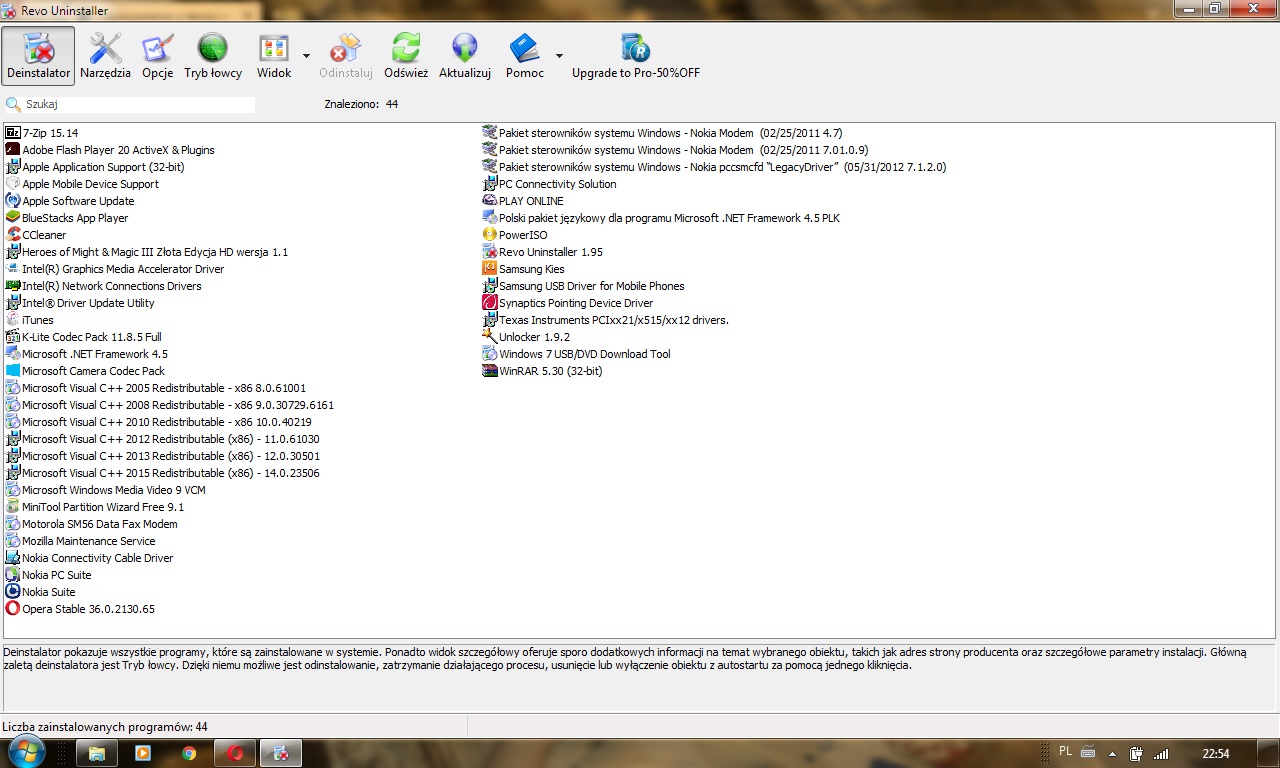Select WinRAR 5.30 icon
The width and height of the screenshot is (1280, 768).
click(x=490, y=370)
